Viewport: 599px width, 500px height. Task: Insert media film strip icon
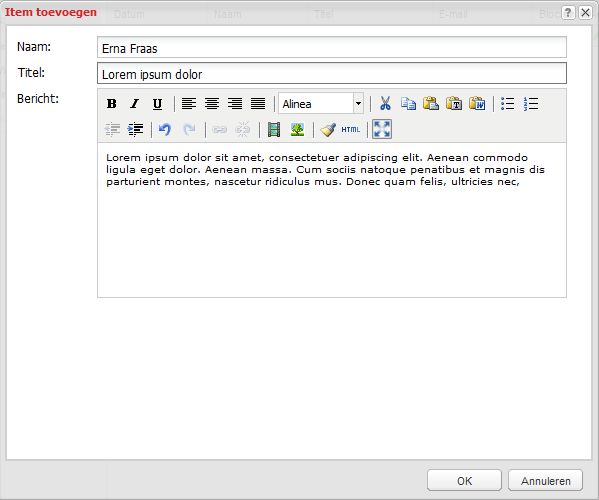[274, 129]
